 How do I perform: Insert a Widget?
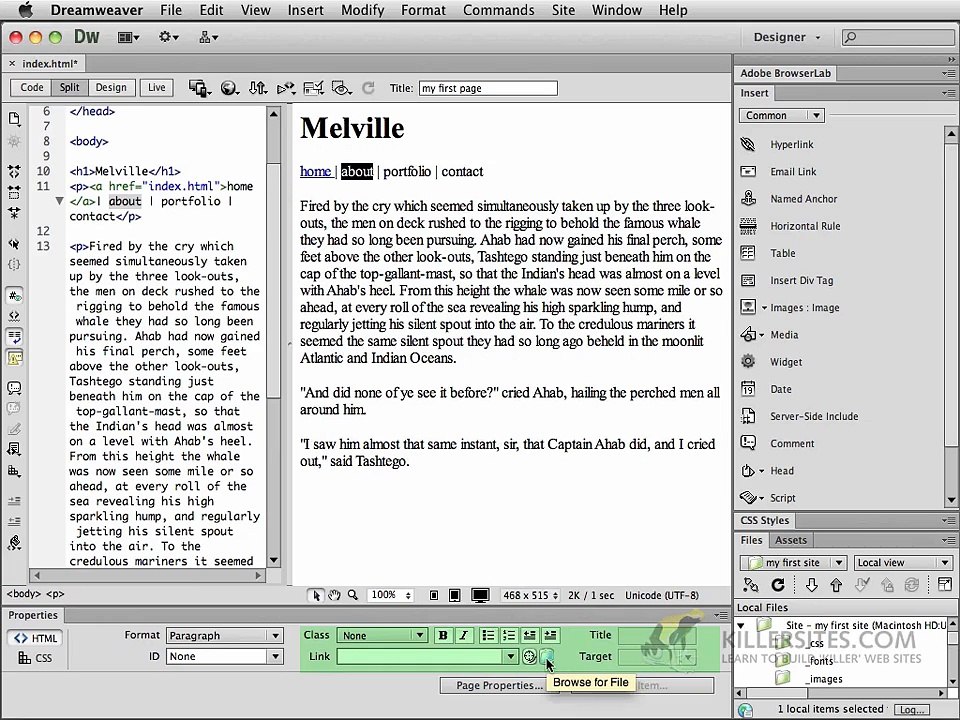(786, 362)
